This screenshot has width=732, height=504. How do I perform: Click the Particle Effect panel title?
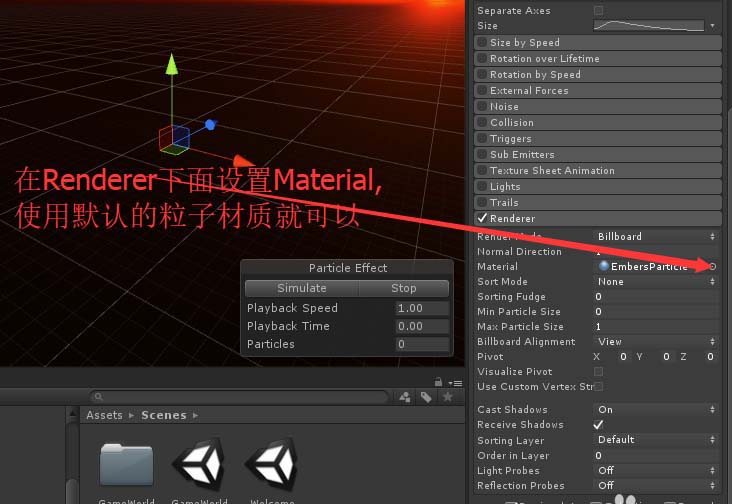point(348,268)
